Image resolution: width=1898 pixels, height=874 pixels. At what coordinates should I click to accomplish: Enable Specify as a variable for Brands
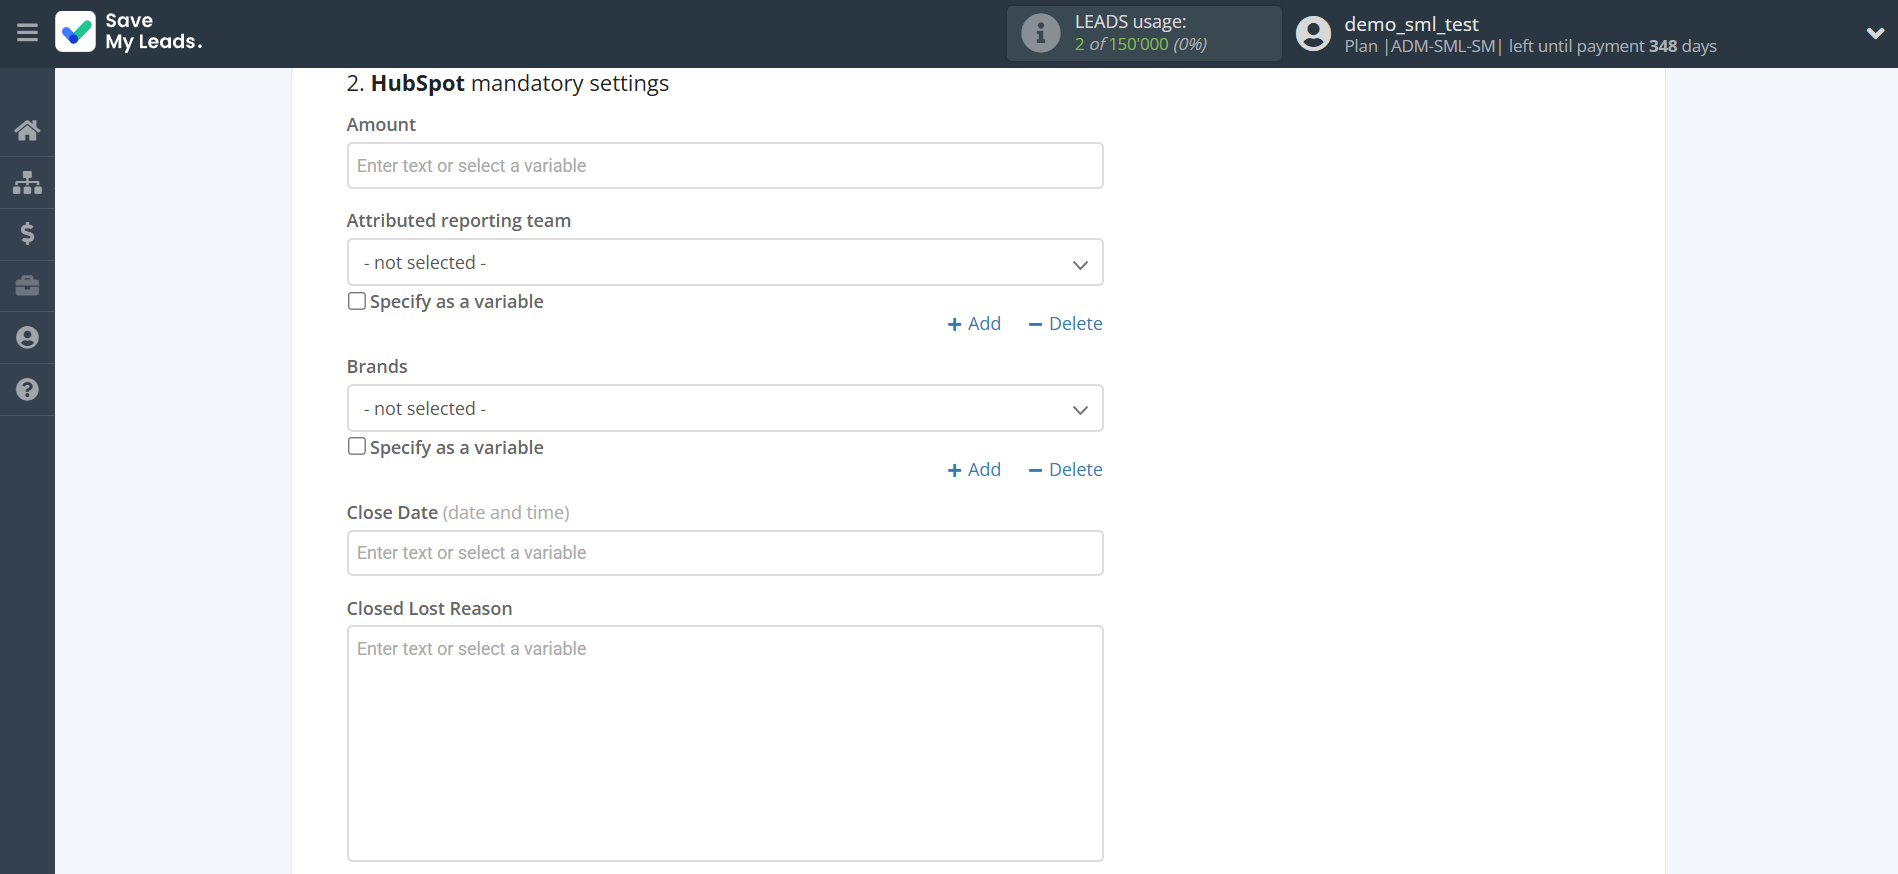[357, 447]
